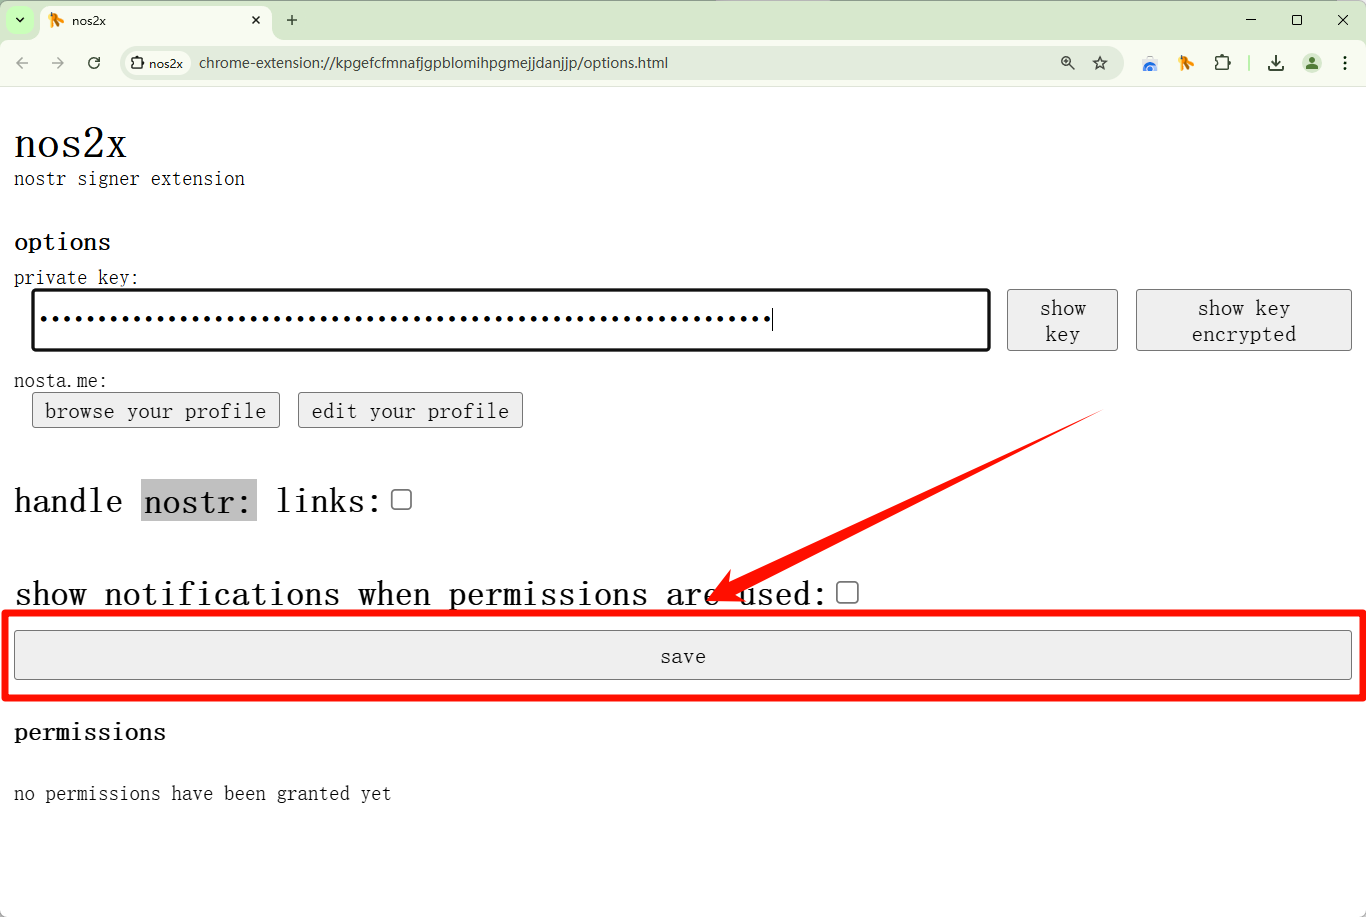This screenshot has width=1366, height=917.
Task: Open the Extensions puzzle-piece menu
Action: click(x=1222, y=63)
